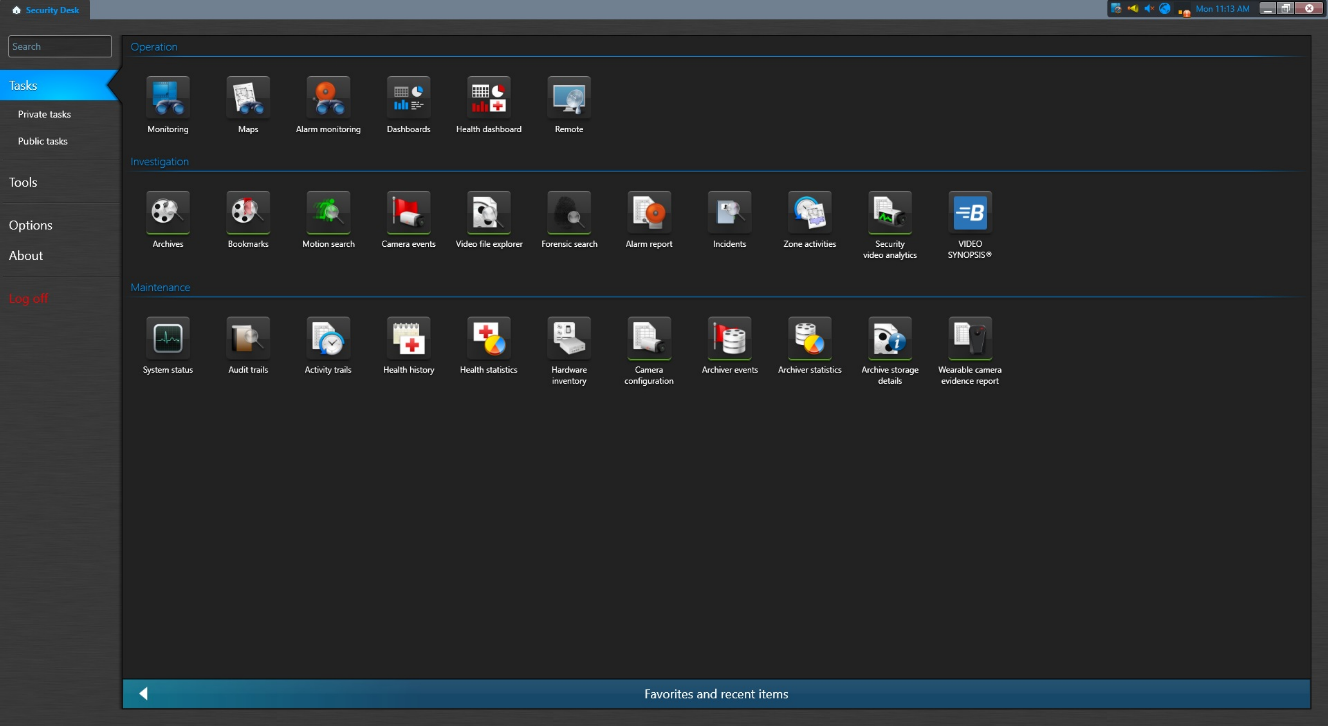
Task: Select the Tasks menu item
Action: click(x=58, y=85)
